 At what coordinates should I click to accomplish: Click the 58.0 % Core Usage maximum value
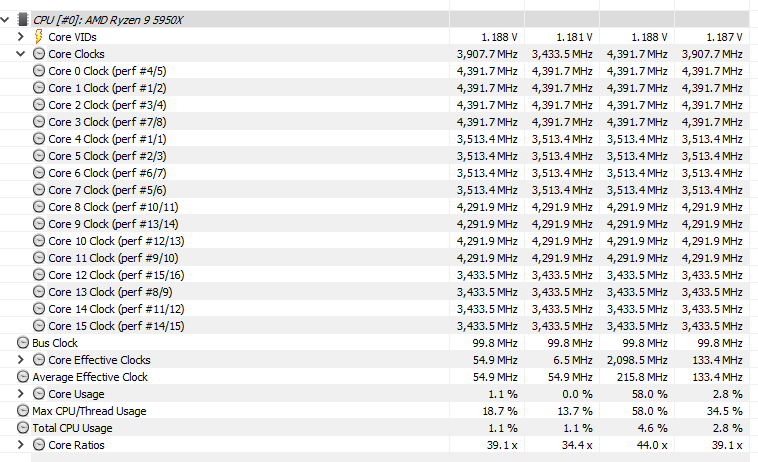(x=647, y=394)
